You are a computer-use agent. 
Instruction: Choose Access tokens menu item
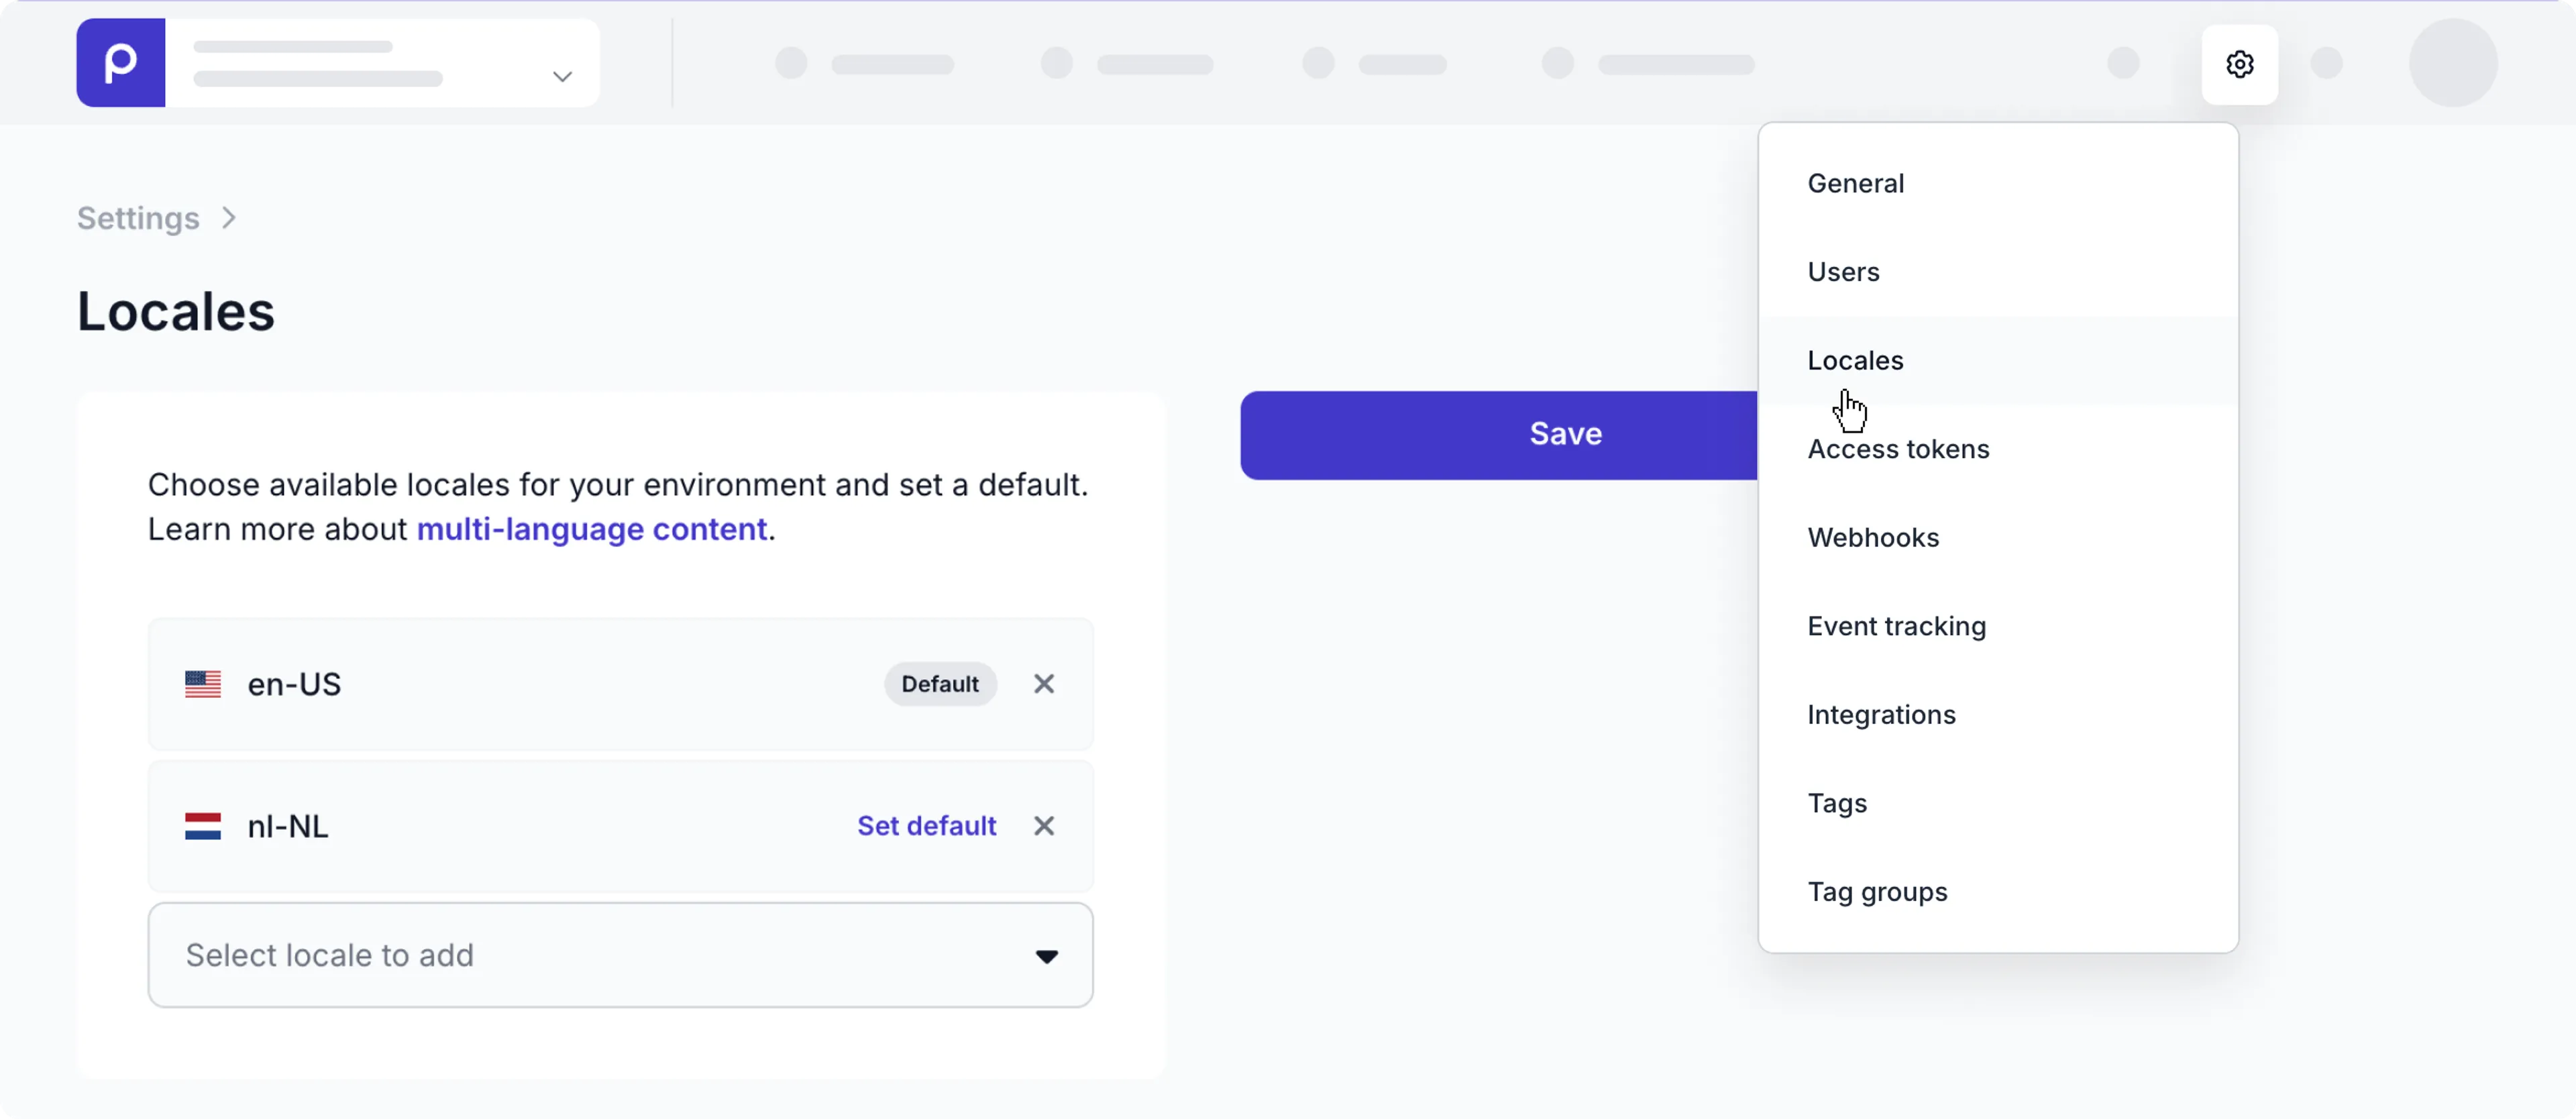click(x=1898, y=449)
